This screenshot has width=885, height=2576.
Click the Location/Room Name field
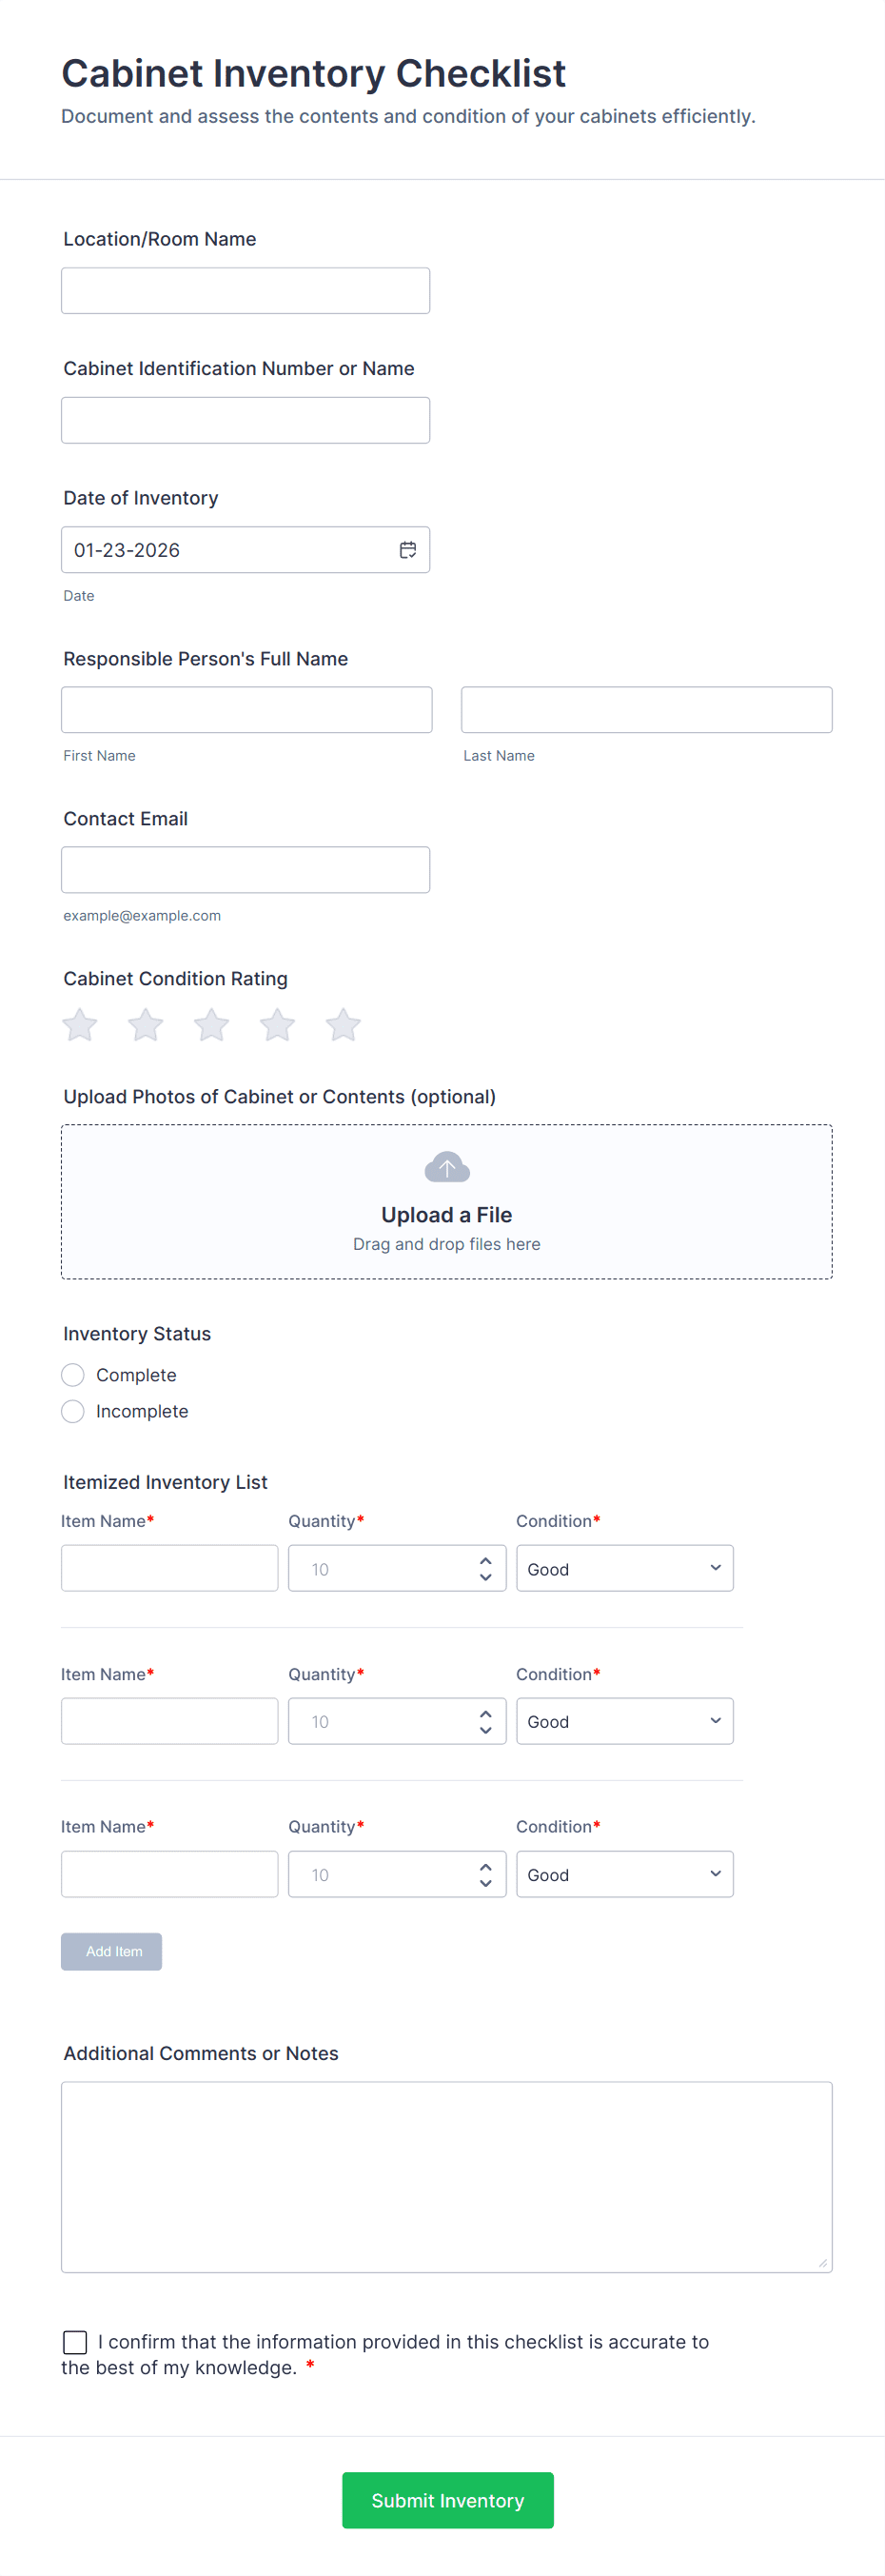tap(245, 291)
